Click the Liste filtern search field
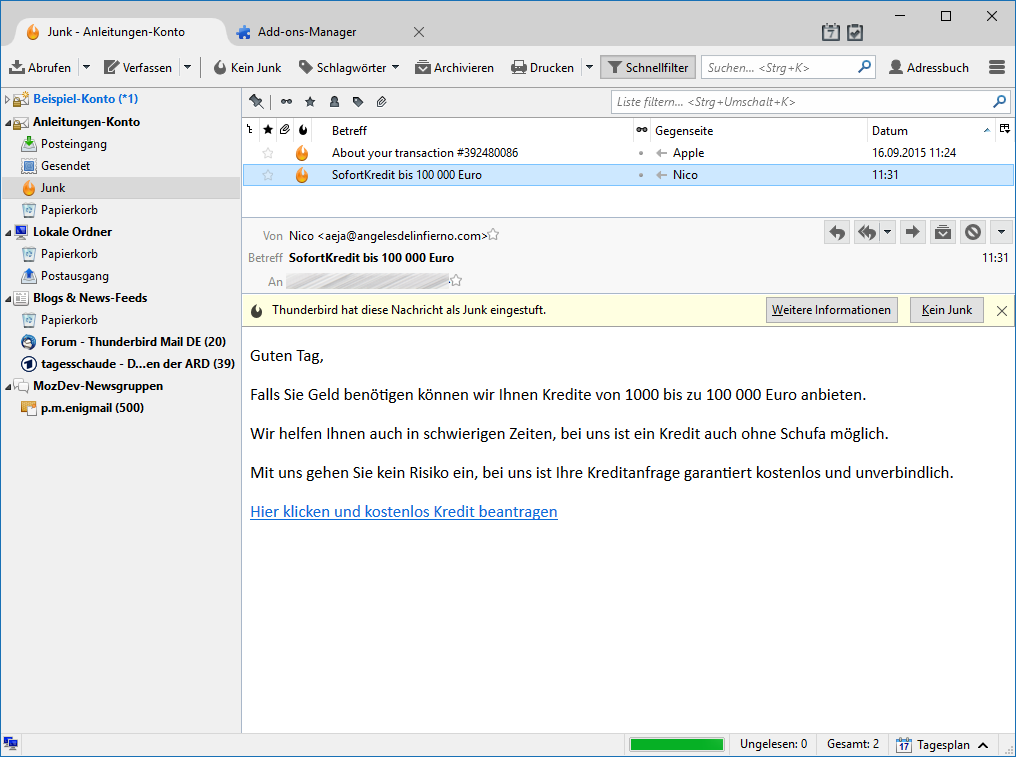Screen dimensions: 1016x757 [802, 102]
